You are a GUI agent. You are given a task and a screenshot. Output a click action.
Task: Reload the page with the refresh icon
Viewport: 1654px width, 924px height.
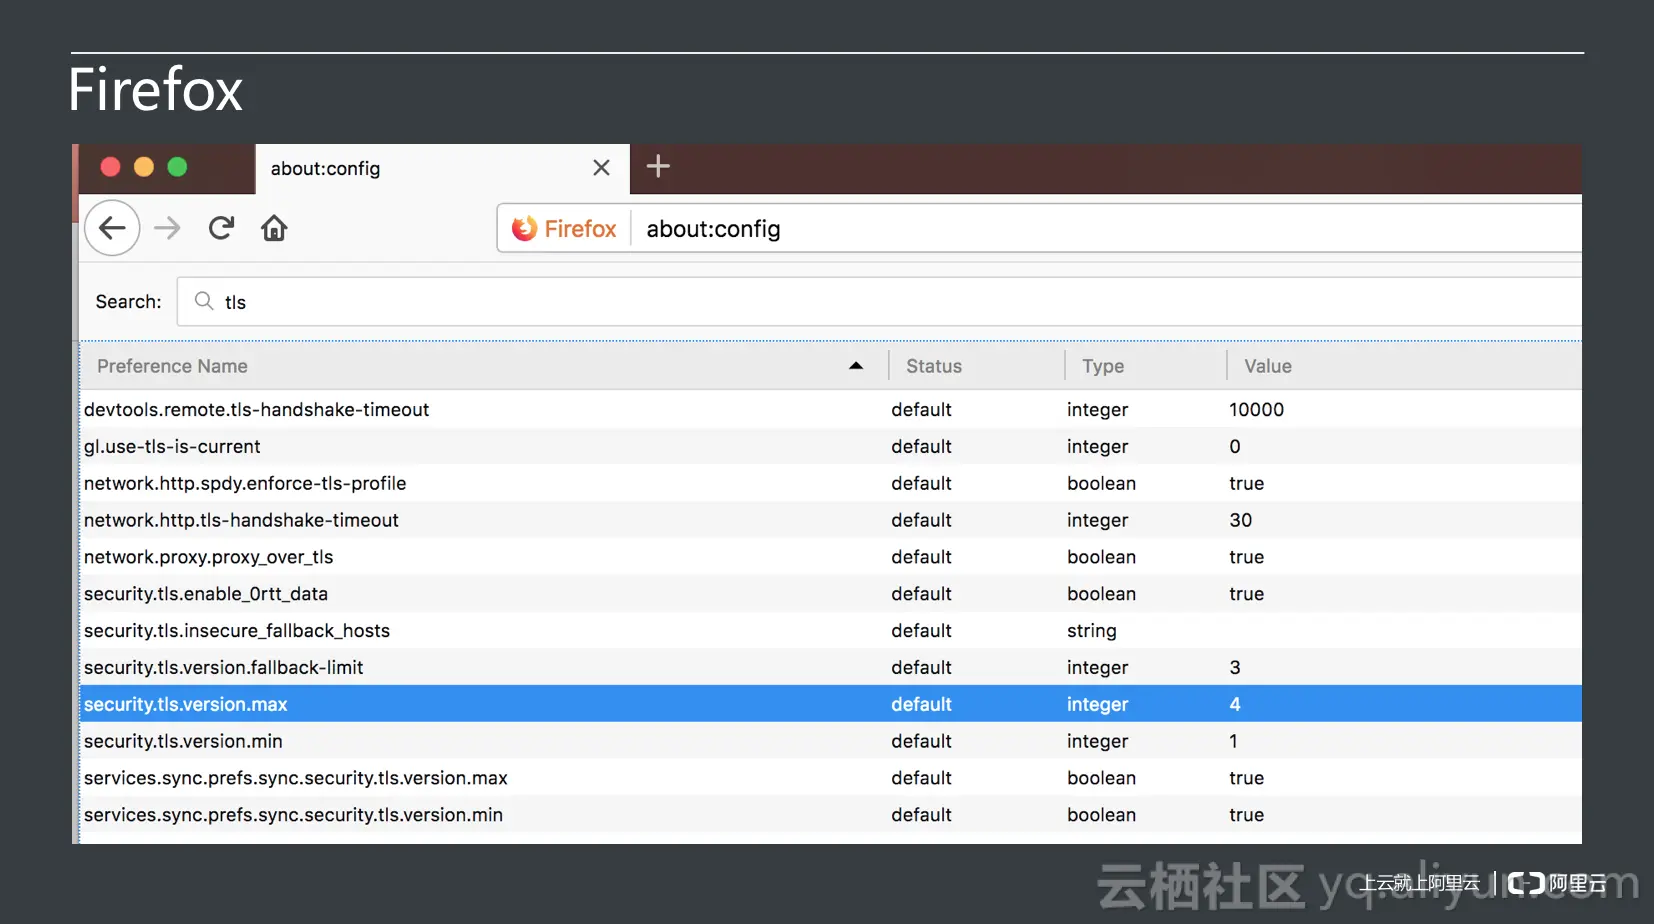coord(221,228)
